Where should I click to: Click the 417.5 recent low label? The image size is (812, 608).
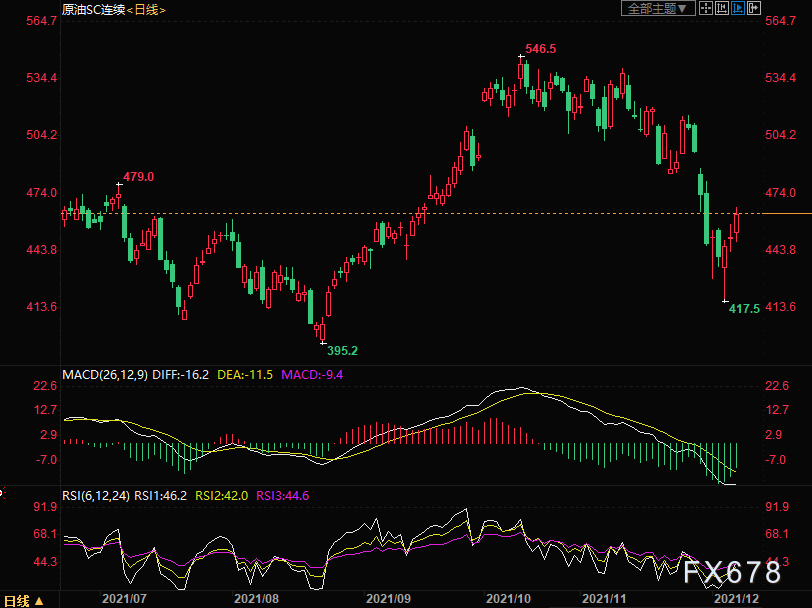744,309
